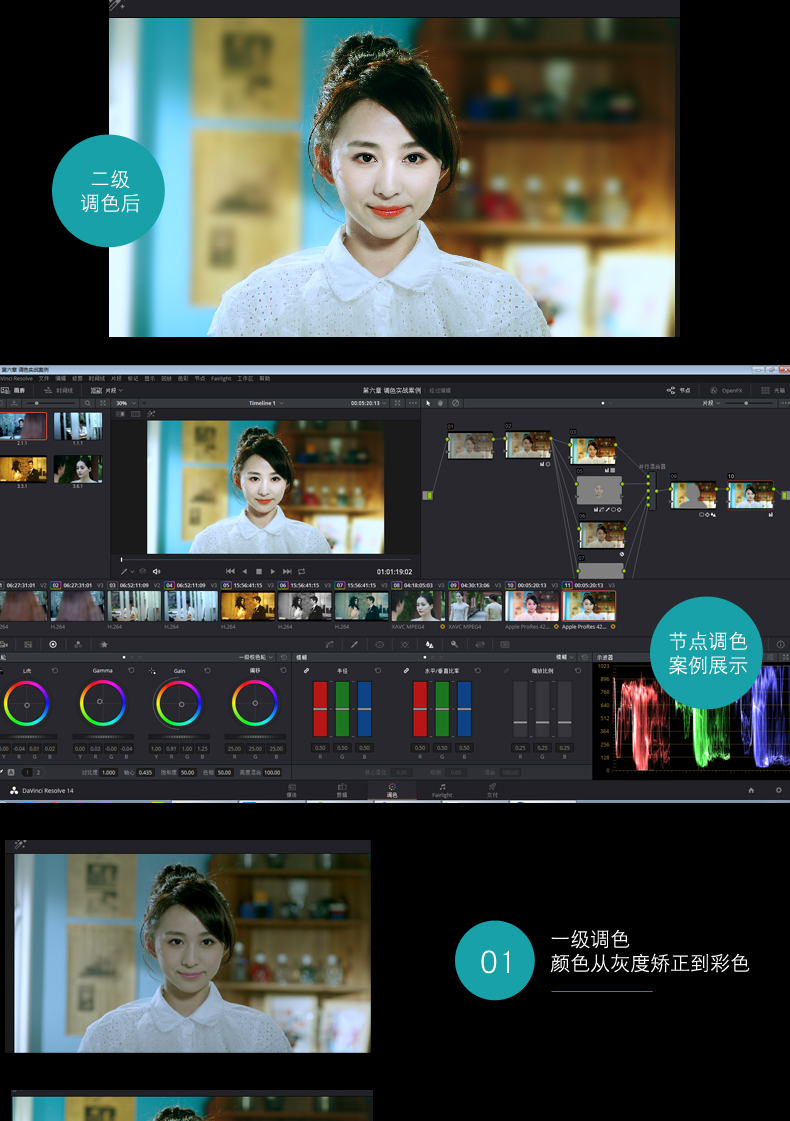The image size is (790, 1121).
Task: Open the Power Window palette icon
Action: [x=380, y=644]
